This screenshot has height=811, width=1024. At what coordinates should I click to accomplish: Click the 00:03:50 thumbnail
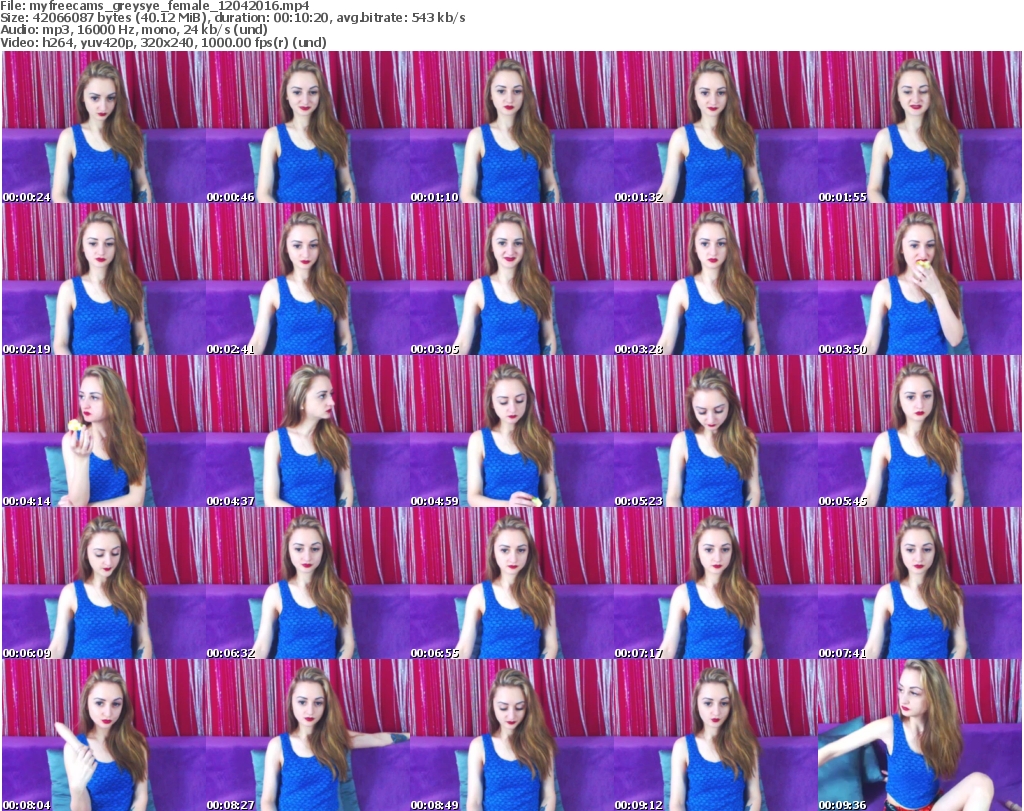[x=919, y=279]
